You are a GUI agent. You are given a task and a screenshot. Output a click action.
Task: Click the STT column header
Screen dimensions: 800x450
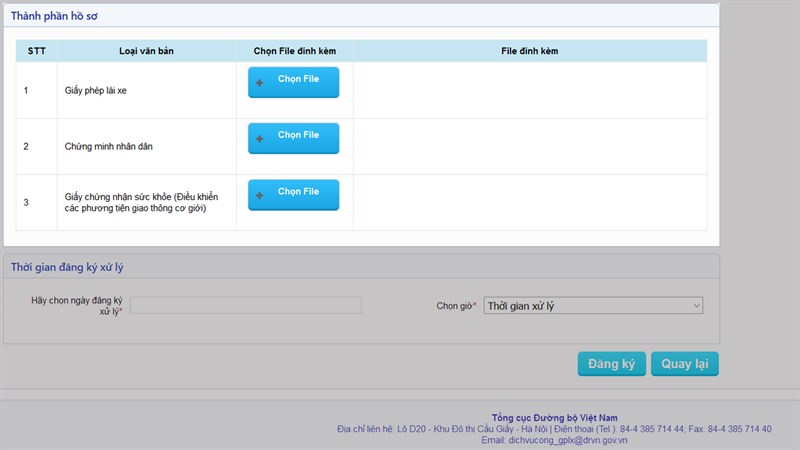point(36,50)
